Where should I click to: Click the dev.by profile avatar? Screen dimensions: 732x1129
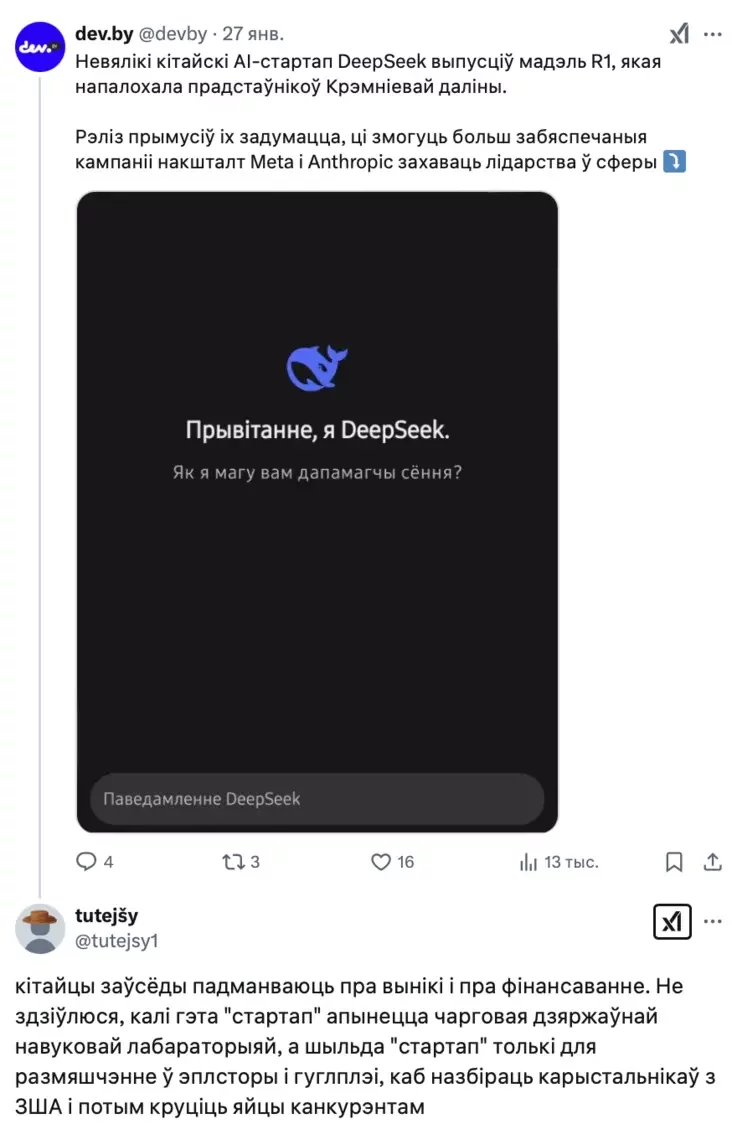click(40, 46)
